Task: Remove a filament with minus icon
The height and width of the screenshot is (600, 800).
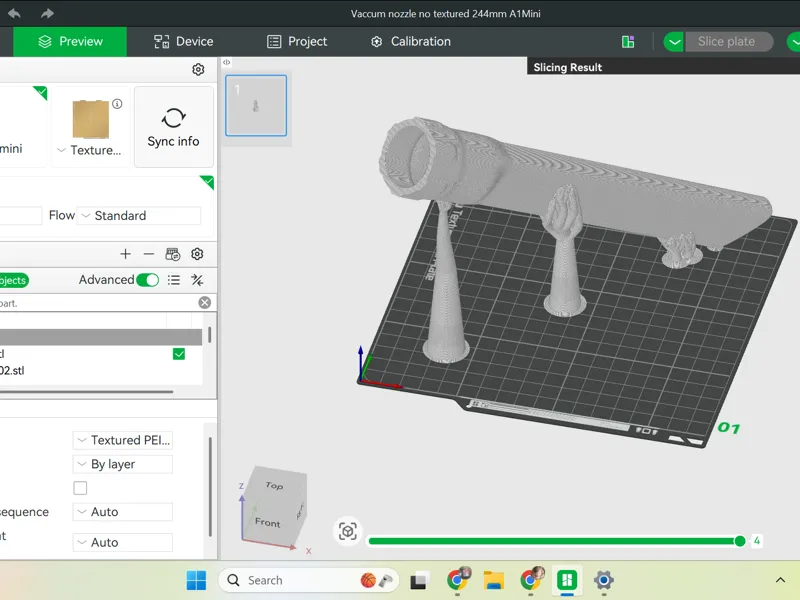Action: (x=148, y=254)
